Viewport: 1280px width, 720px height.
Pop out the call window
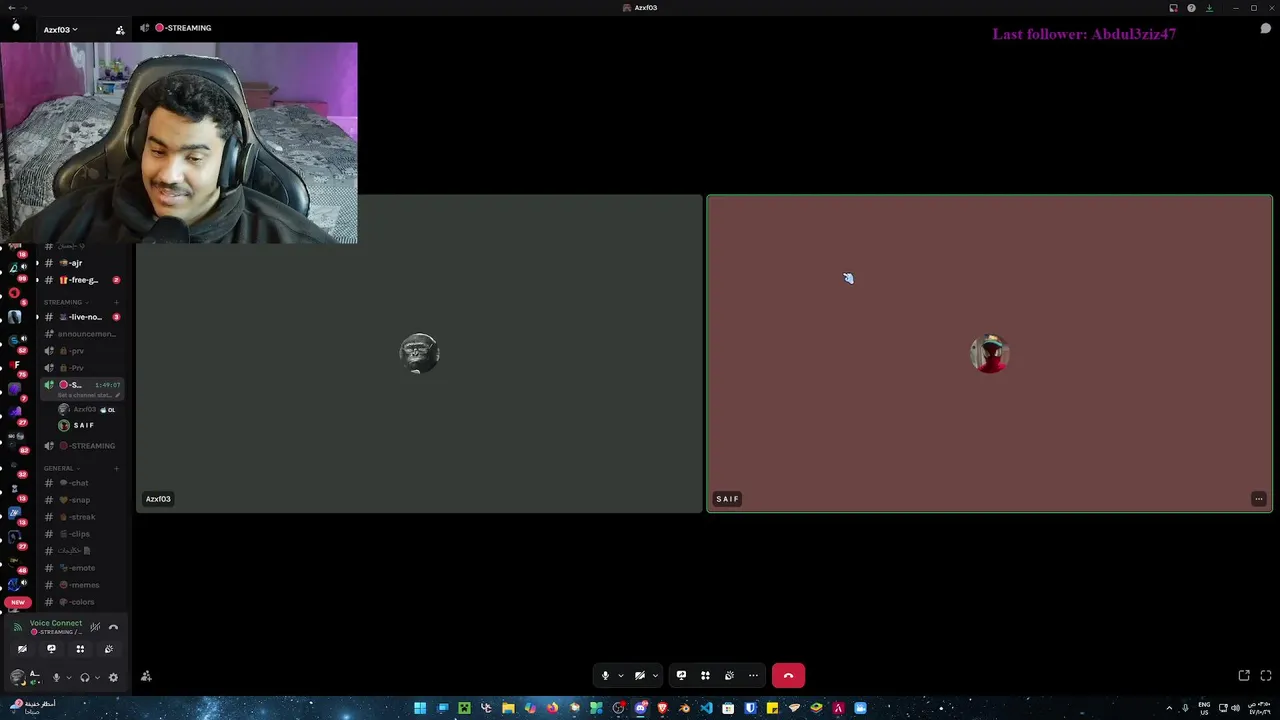pos(1244,676)
